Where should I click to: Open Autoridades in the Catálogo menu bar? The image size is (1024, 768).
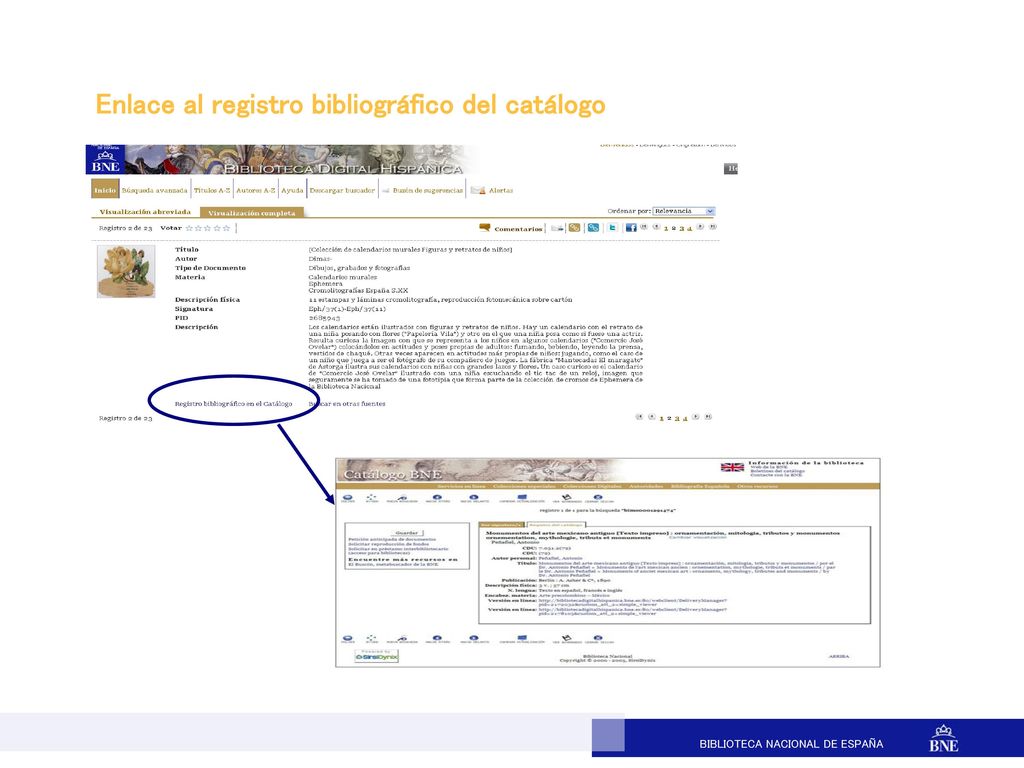[x=646, y=486]
